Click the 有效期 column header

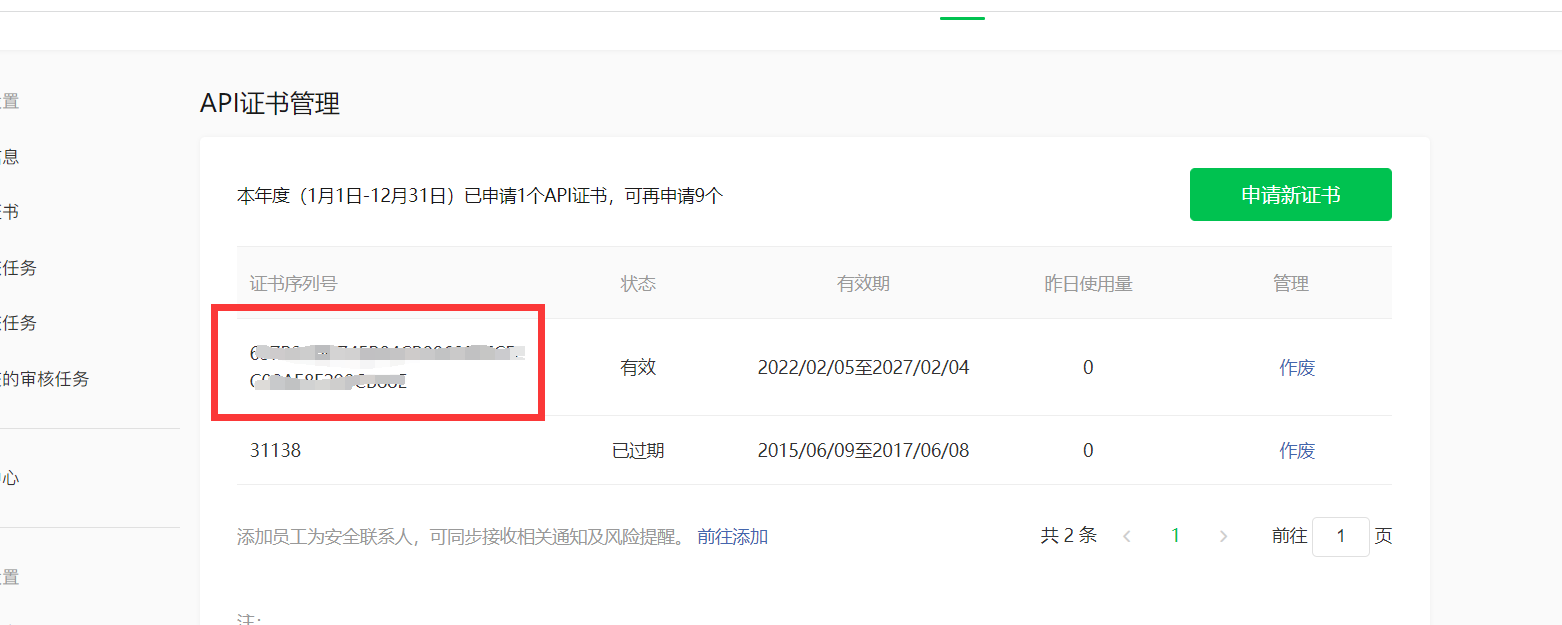863,283
